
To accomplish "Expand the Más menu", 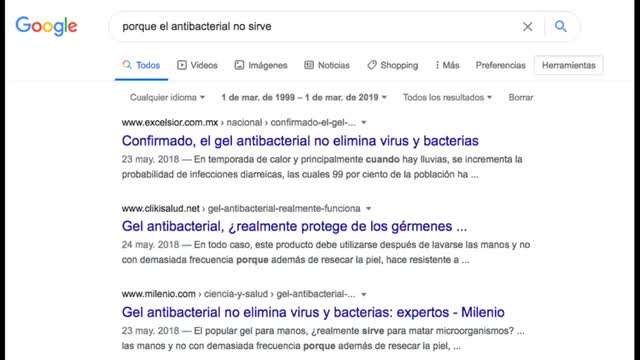I will [x=447, y=65].
